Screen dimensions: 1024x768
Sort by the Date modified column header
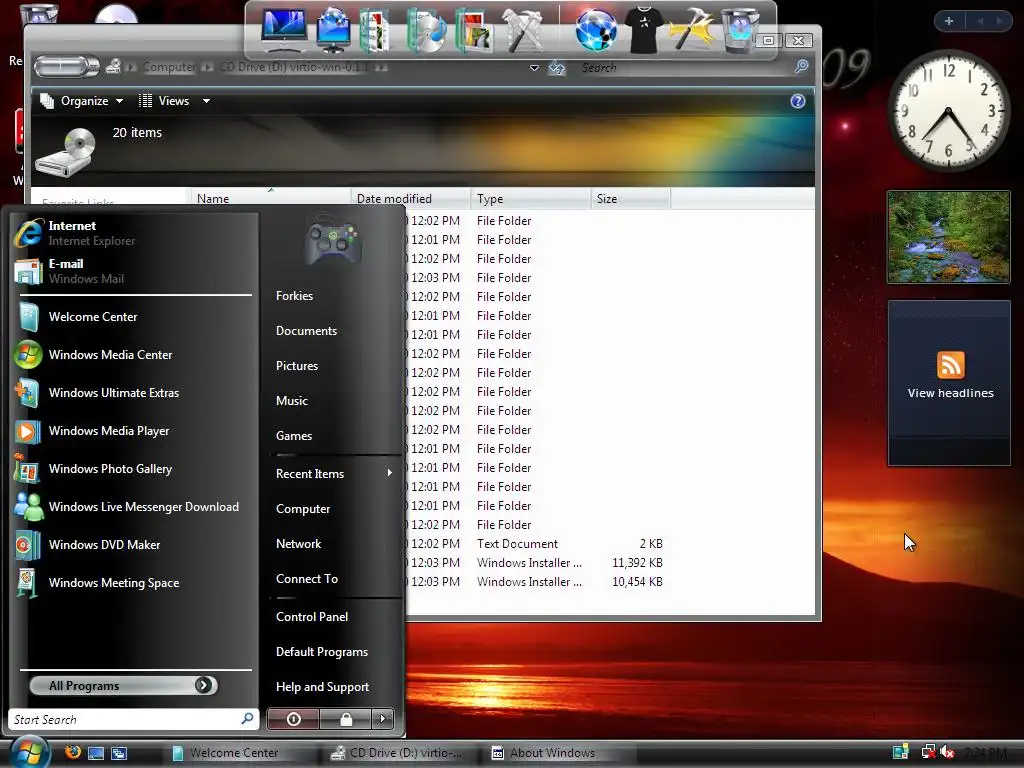coord(410,199)
